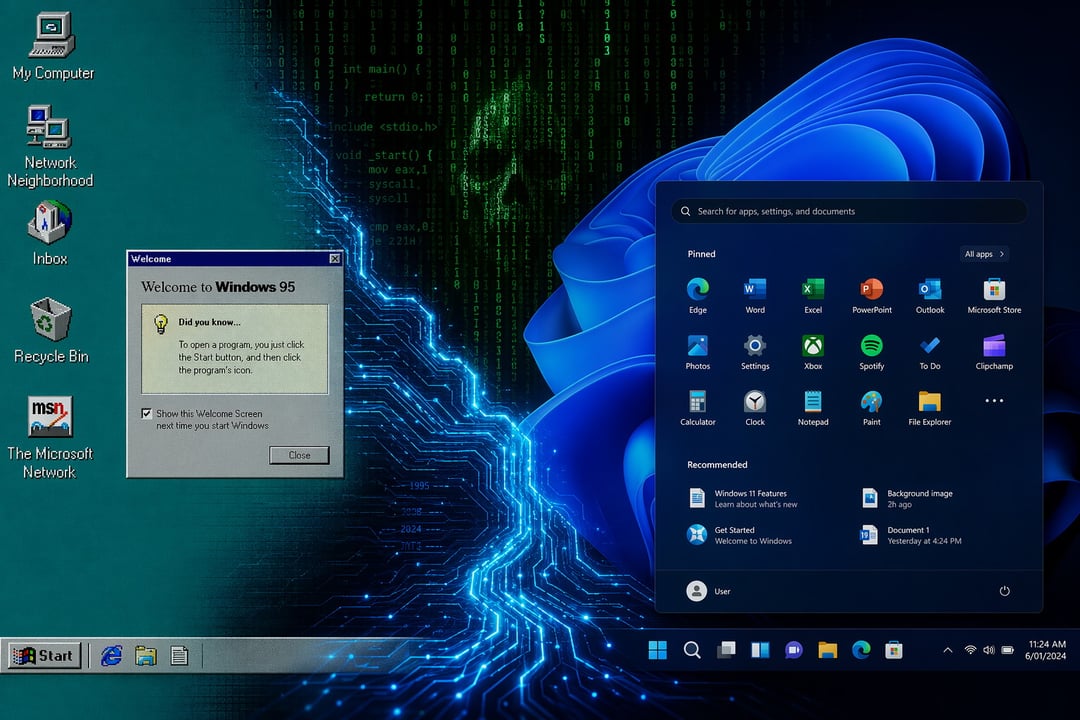1080x720 pixels.
Task: Open Task View on Windows 11 taskbar
Action: click(x=726, y=650)
